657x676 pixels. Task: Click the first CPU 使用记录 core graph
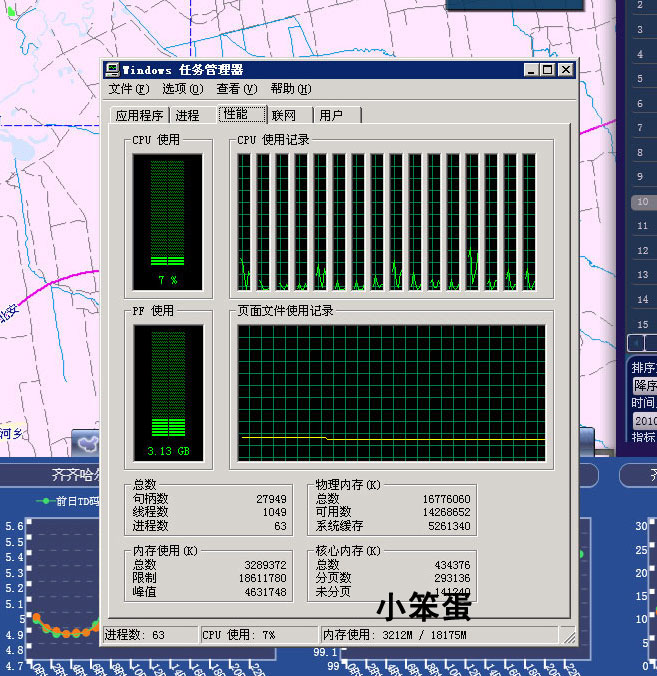244,222
